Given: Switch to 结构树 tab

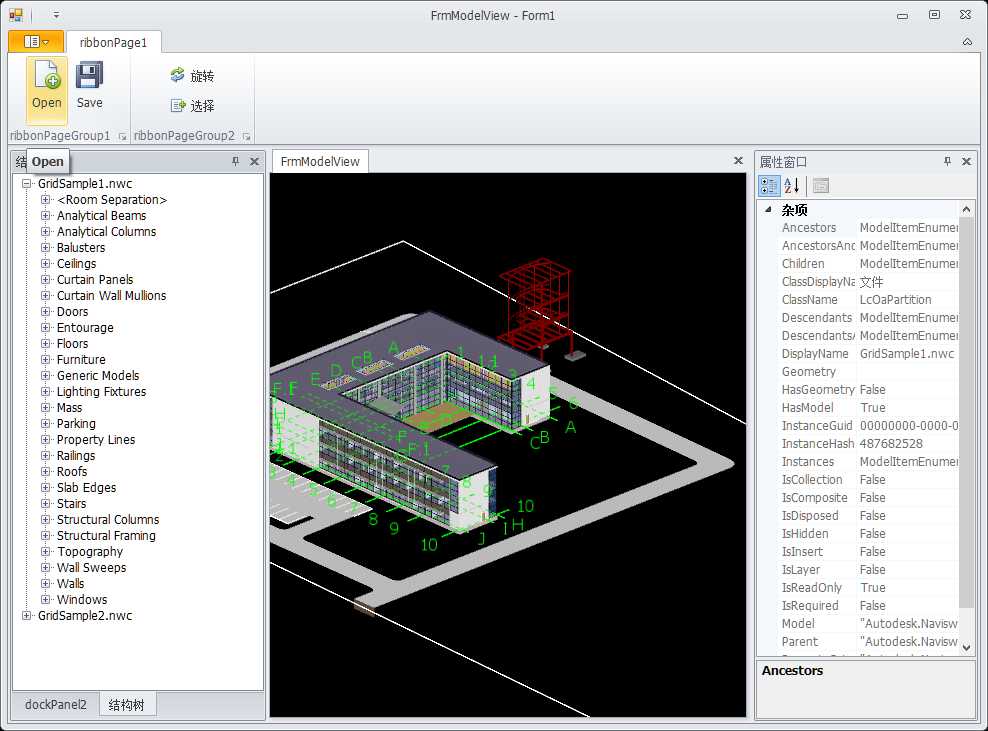Looking at the screenshot, I should pyautogui.click(x=127, y=705).
